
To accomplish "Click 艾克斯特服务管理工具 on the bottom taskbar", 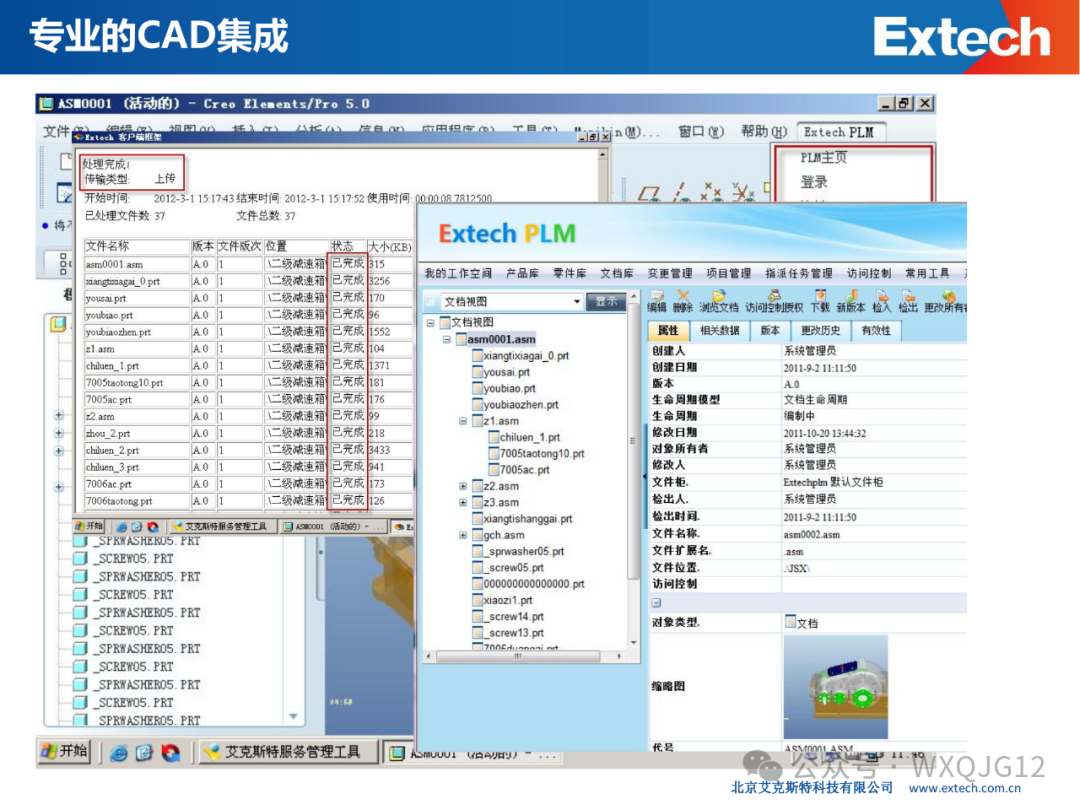I will pyautogui.click(x=290, y=751).
